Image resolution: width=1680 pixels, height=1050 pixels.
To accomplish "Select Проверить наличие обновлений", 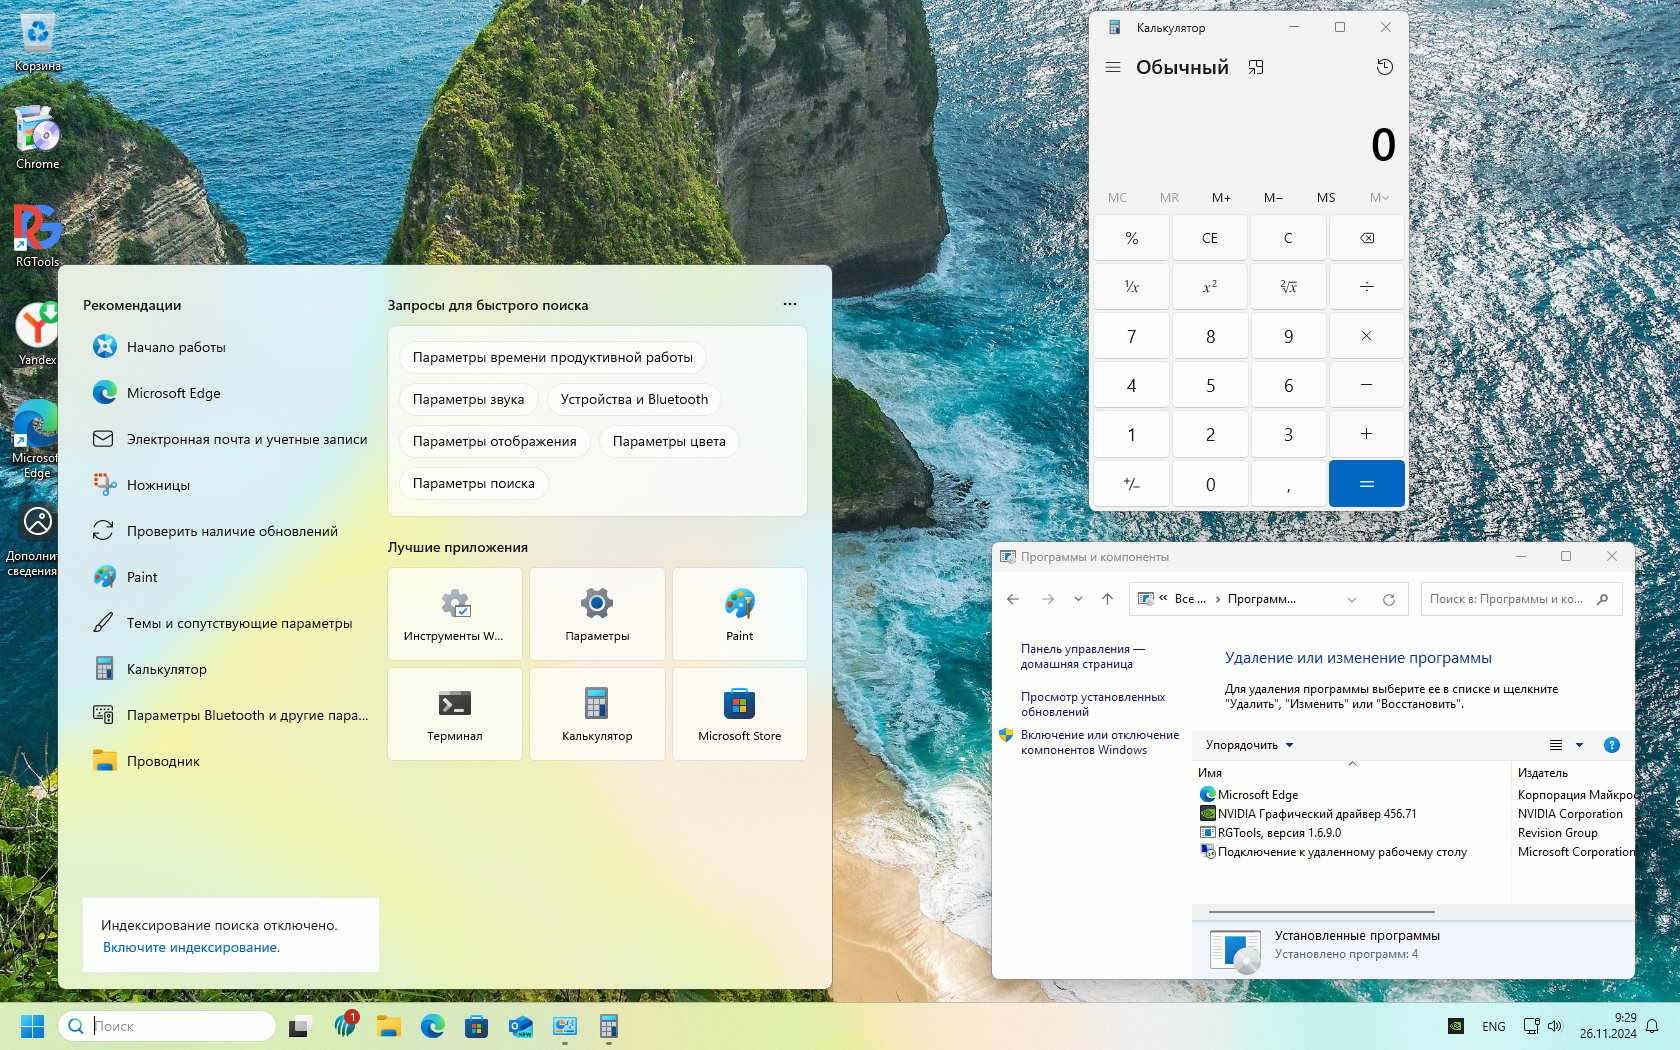I will pos(228,531).
